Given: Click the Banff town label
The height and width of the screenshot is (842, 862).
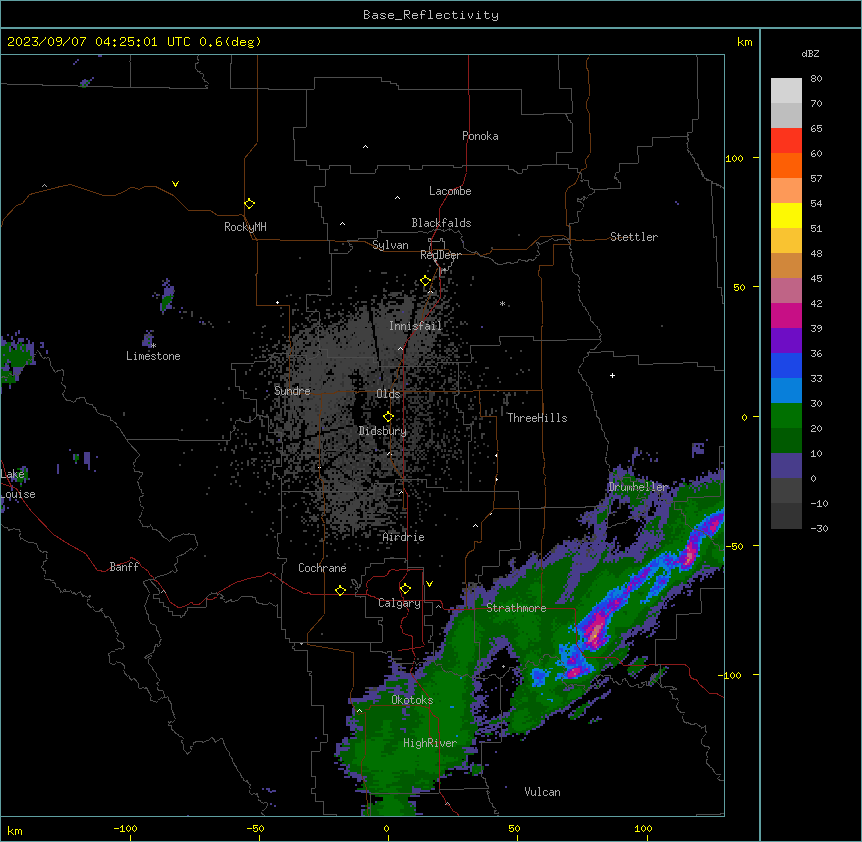Looking at the screenshot, I should (124, 567).
